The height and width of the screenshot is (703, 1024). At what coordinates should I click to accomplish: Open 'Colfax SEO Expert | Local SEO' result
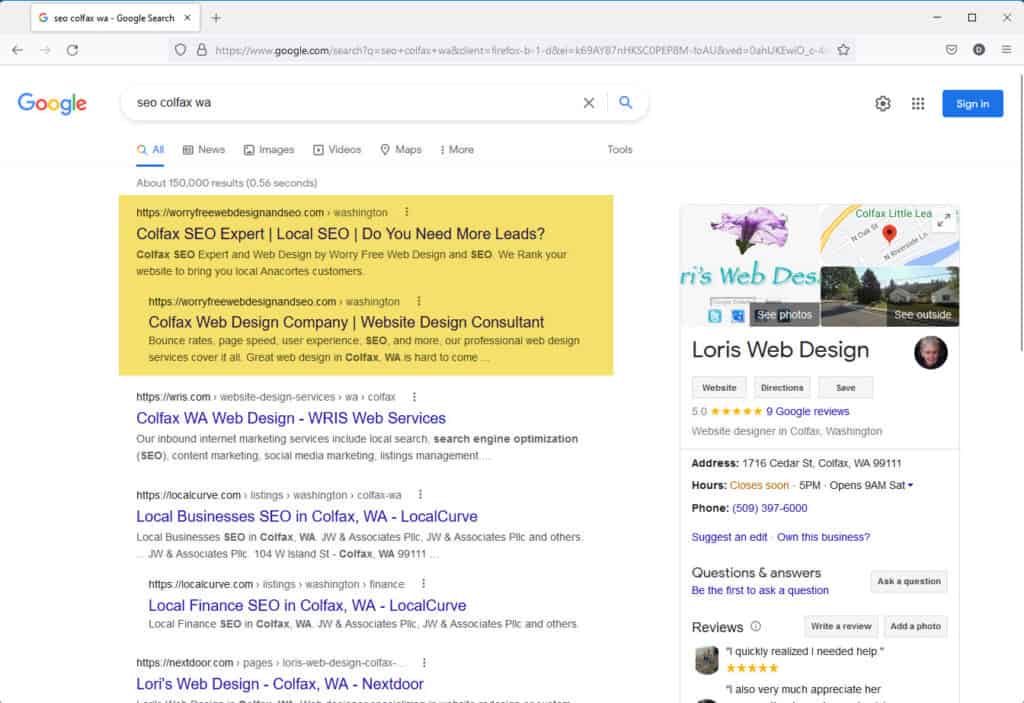(340, 234)
